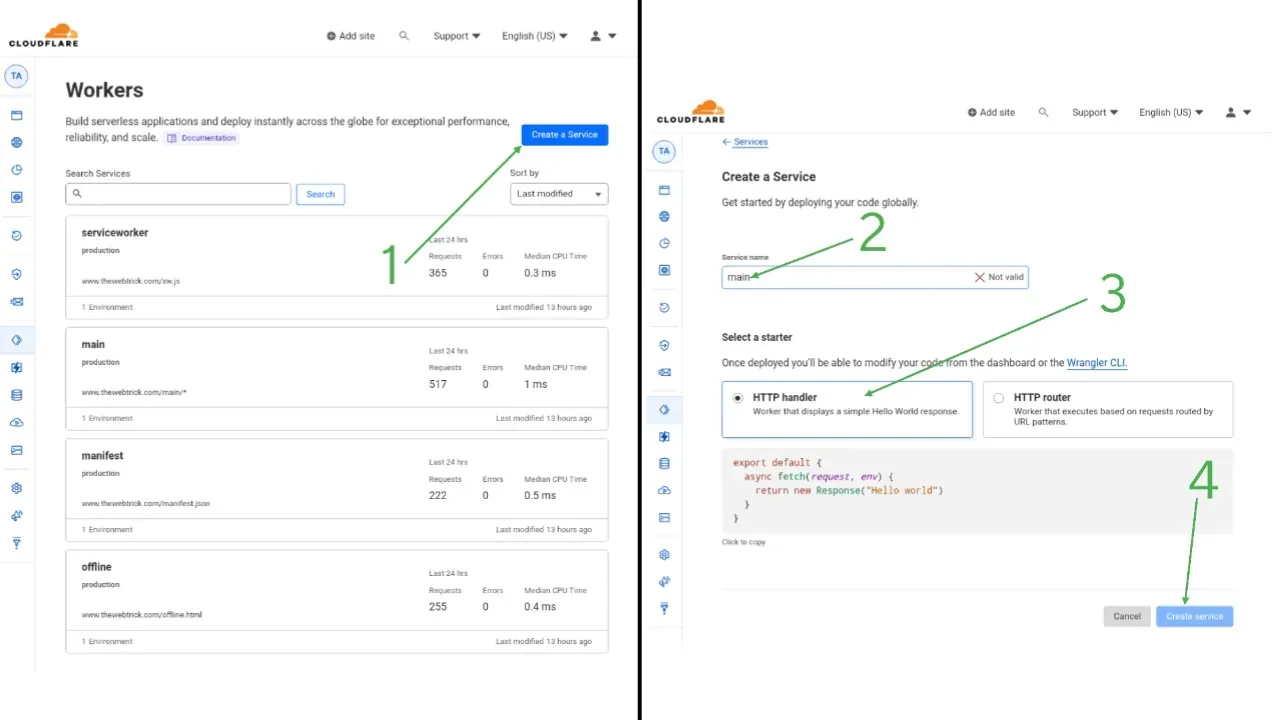Open the email envelope icon in left sidebar
This screenshot has height=720, width=1280.
16,301
